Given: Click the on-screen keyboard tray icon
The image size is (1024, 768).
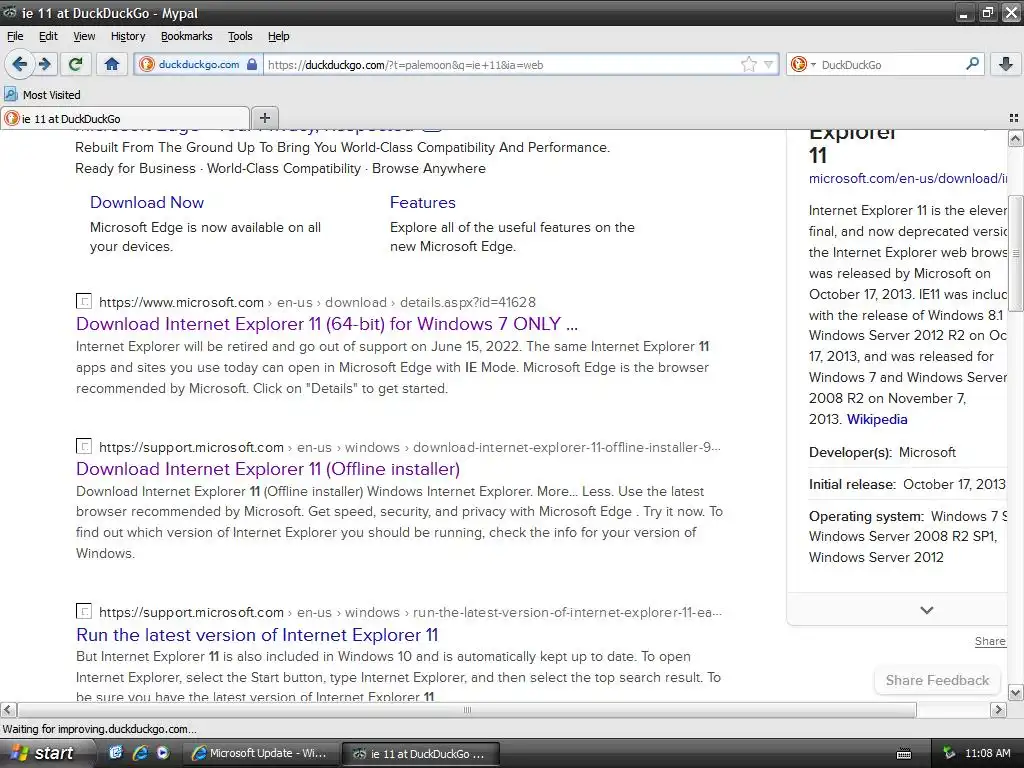Looking at the screenshot, I should pos(904,754).
